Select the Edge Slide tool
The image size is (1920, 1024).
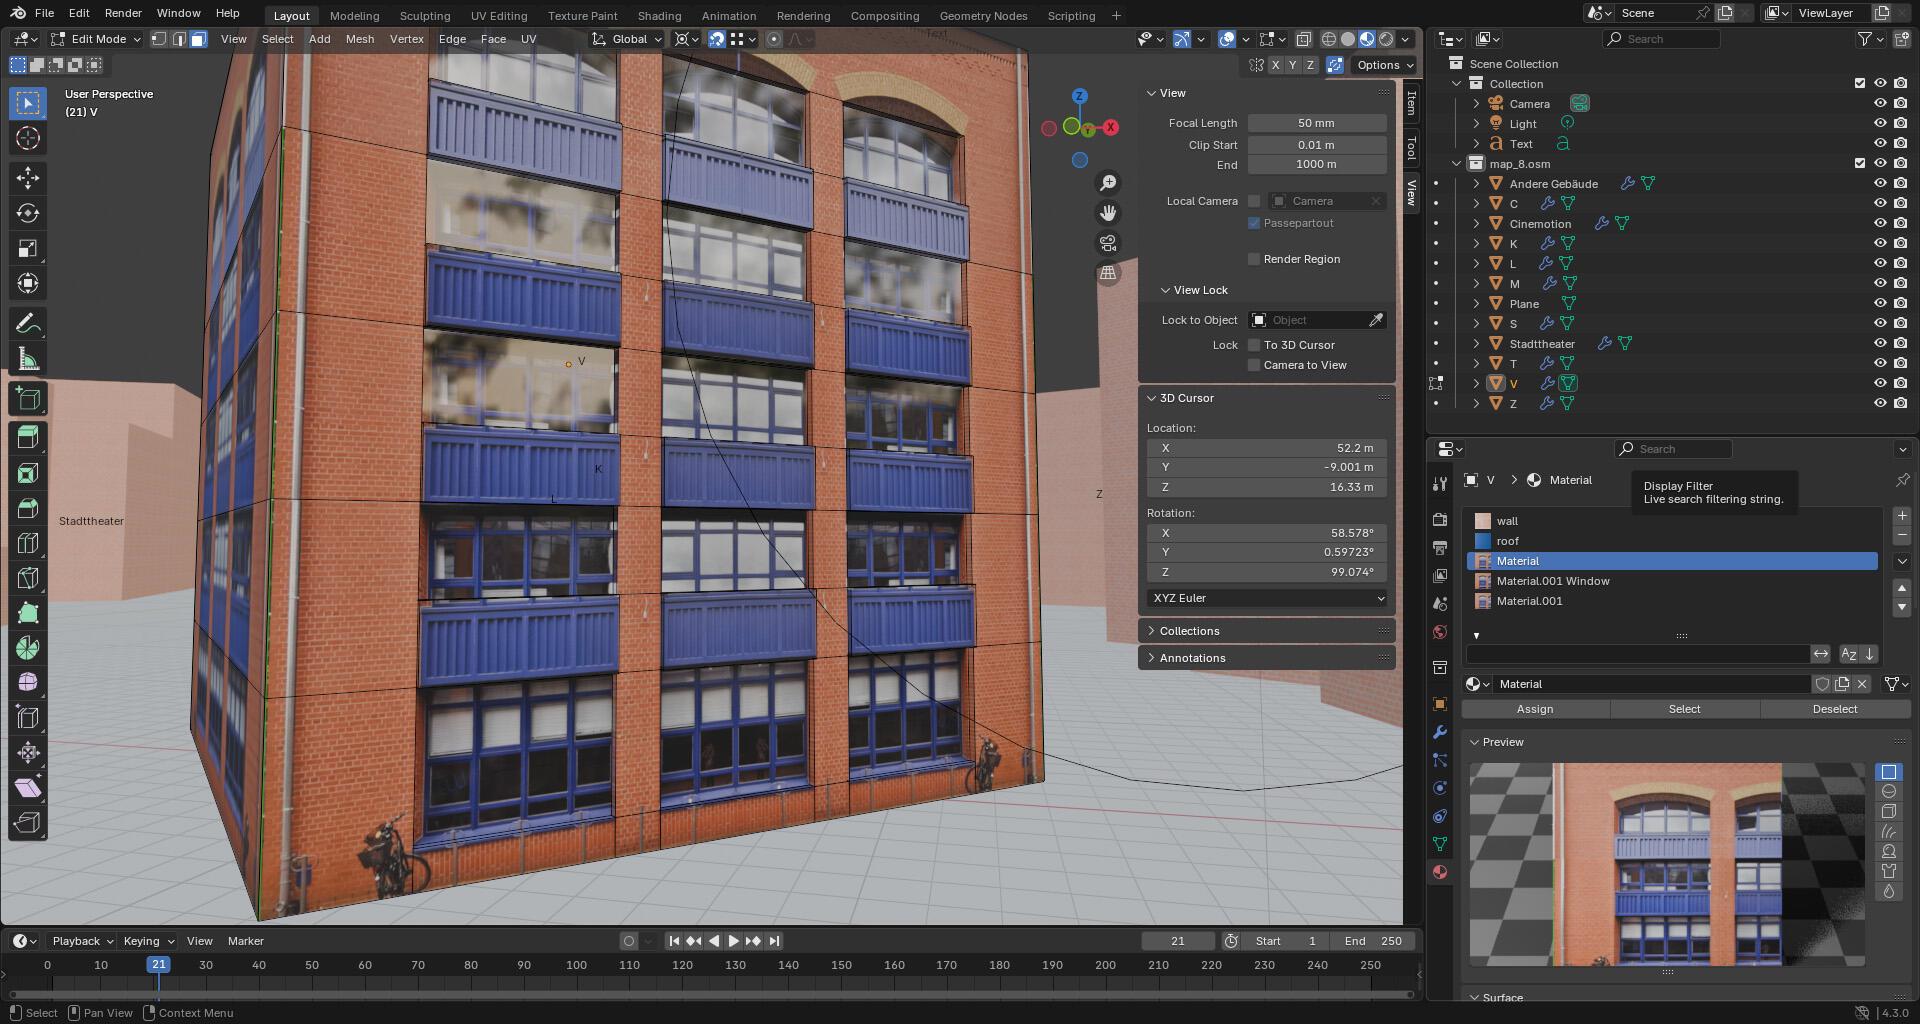pos(28,718)
